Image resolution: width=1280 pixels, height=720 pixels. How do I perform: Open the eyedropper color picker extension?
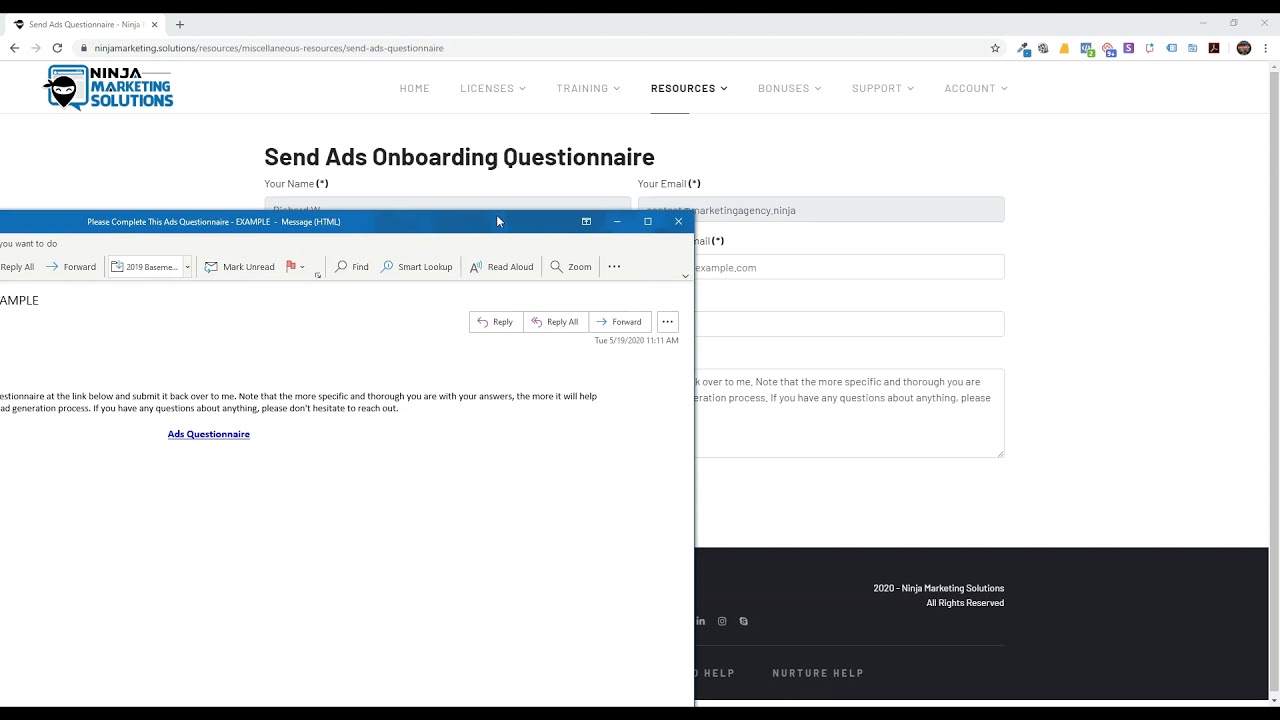point(1023,48)
